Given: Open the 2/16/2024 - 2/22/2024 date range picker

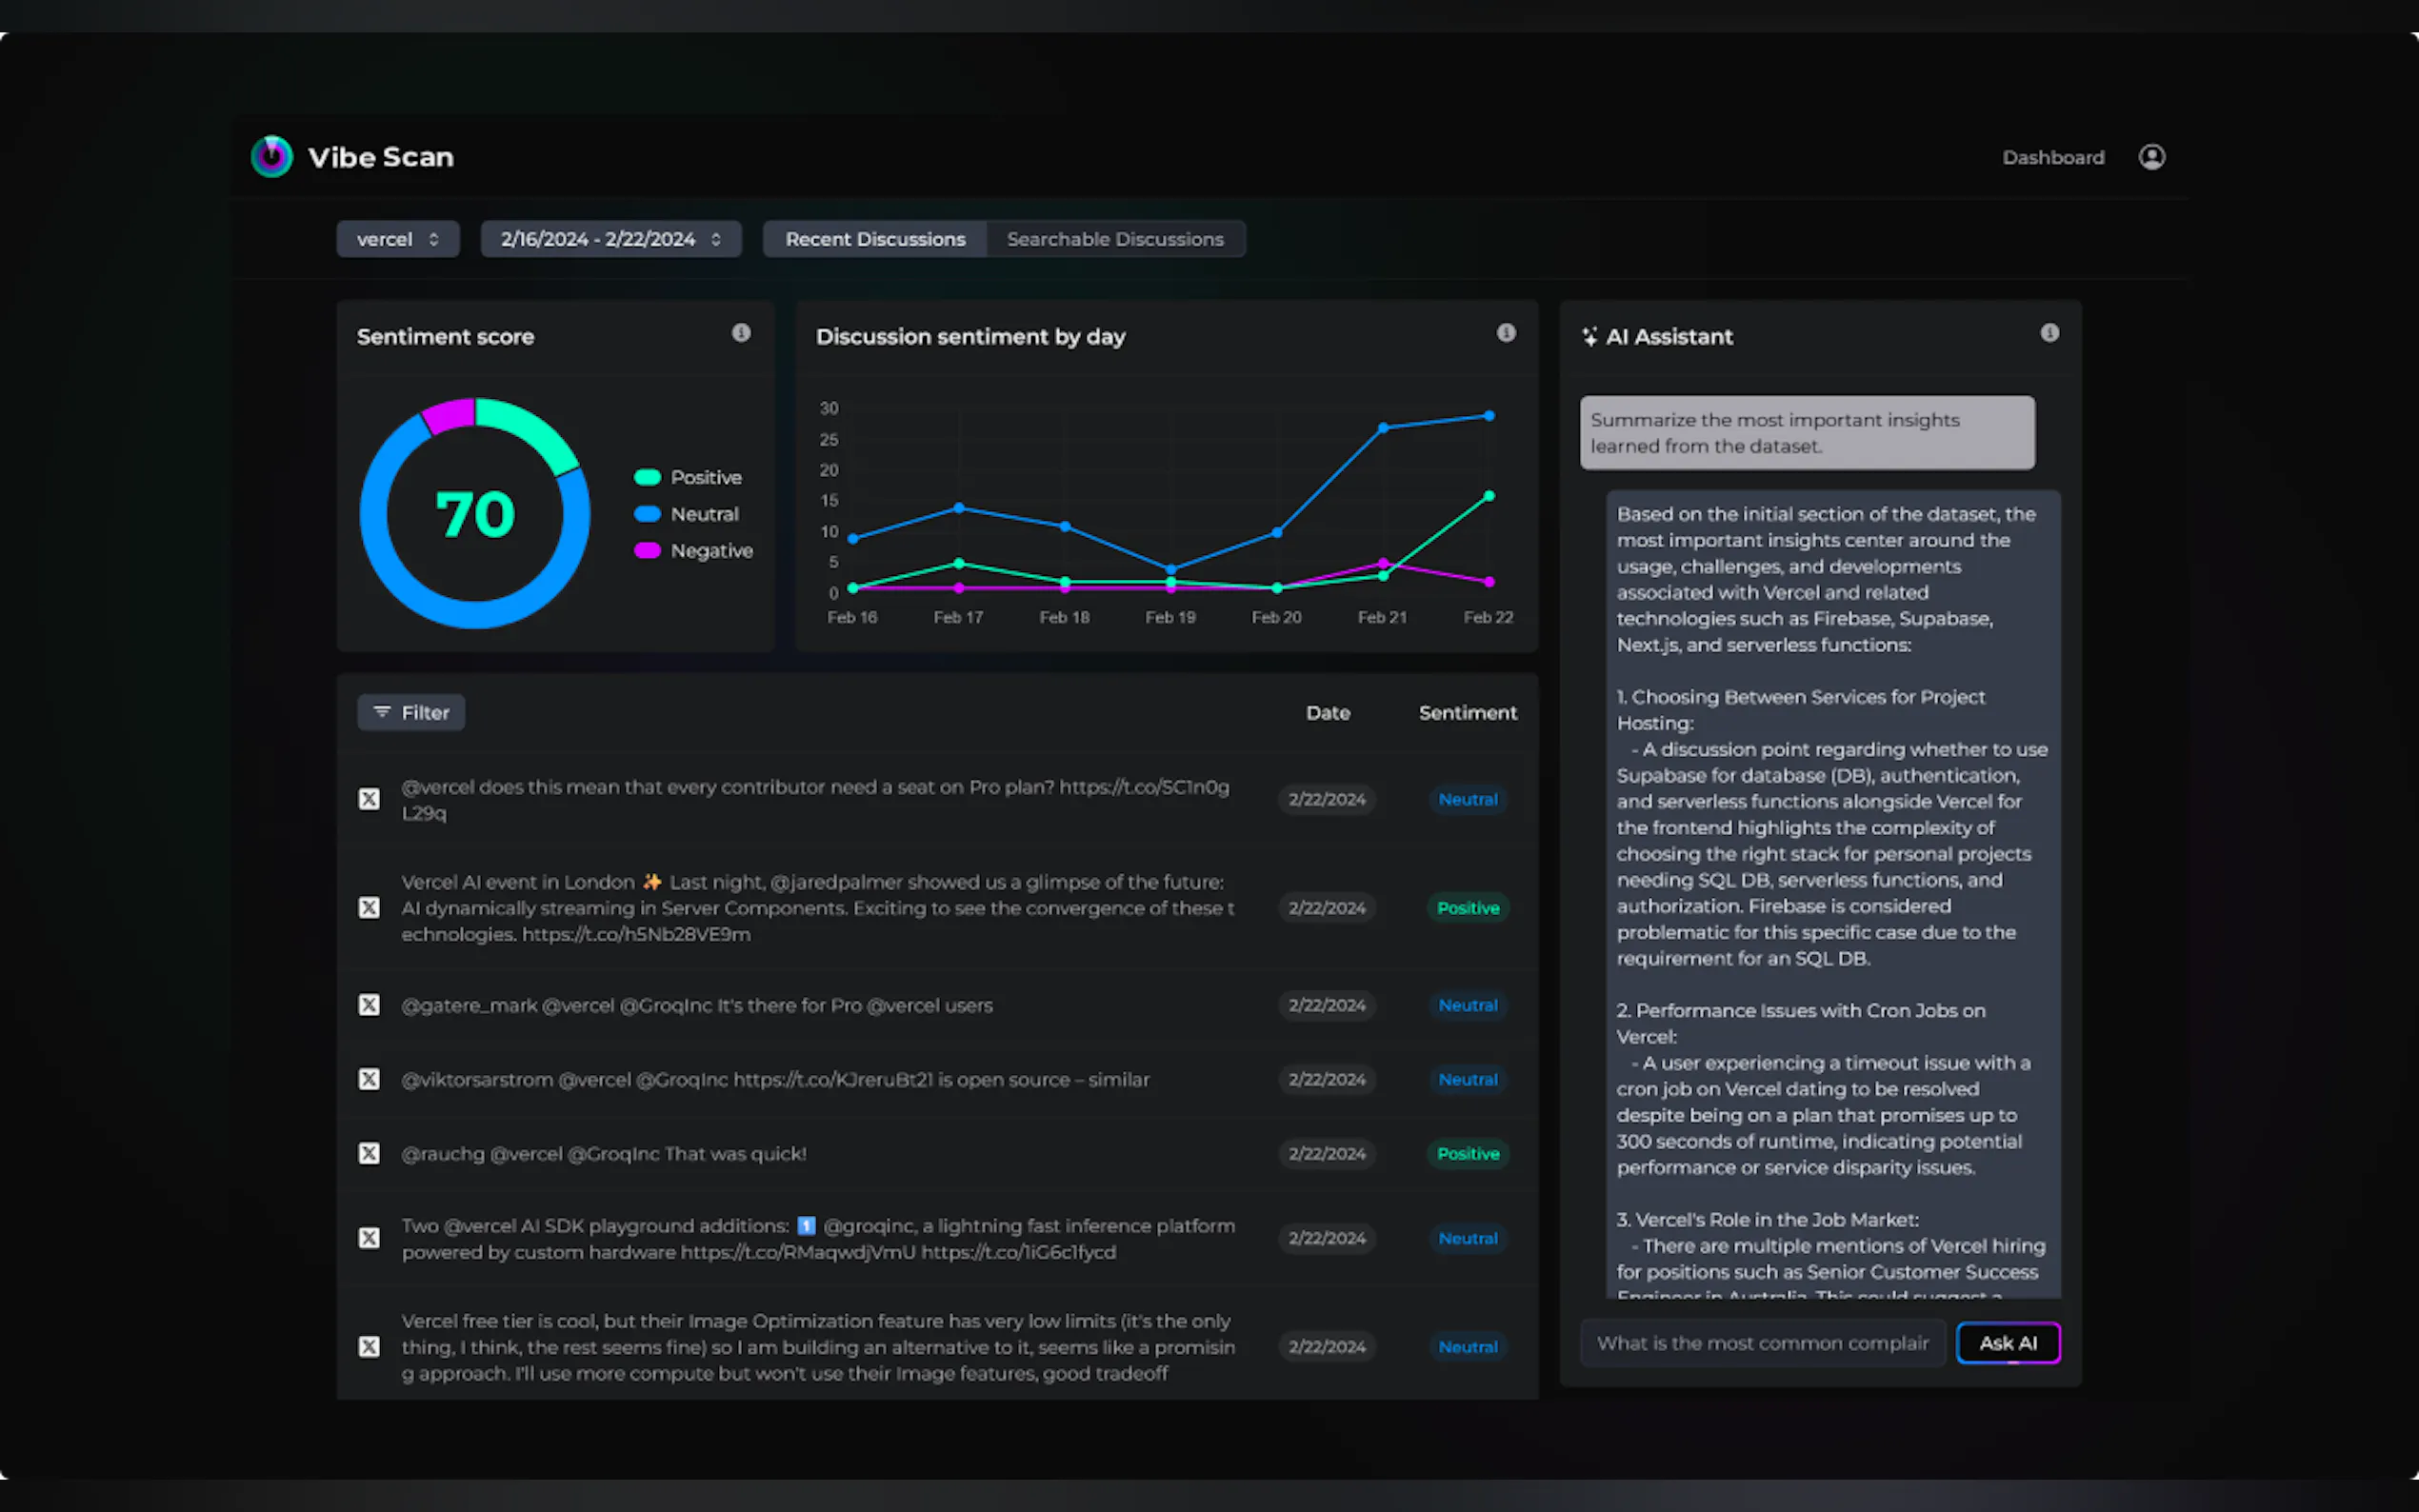Looking at the screenshot, I should (x=610, y=239).
